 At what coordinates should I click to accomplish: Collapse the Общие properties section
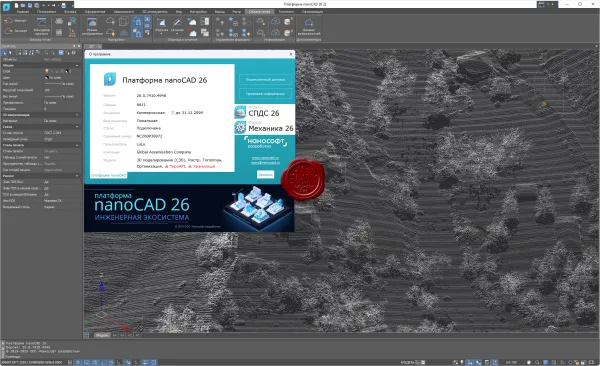[x=77, y=65]
